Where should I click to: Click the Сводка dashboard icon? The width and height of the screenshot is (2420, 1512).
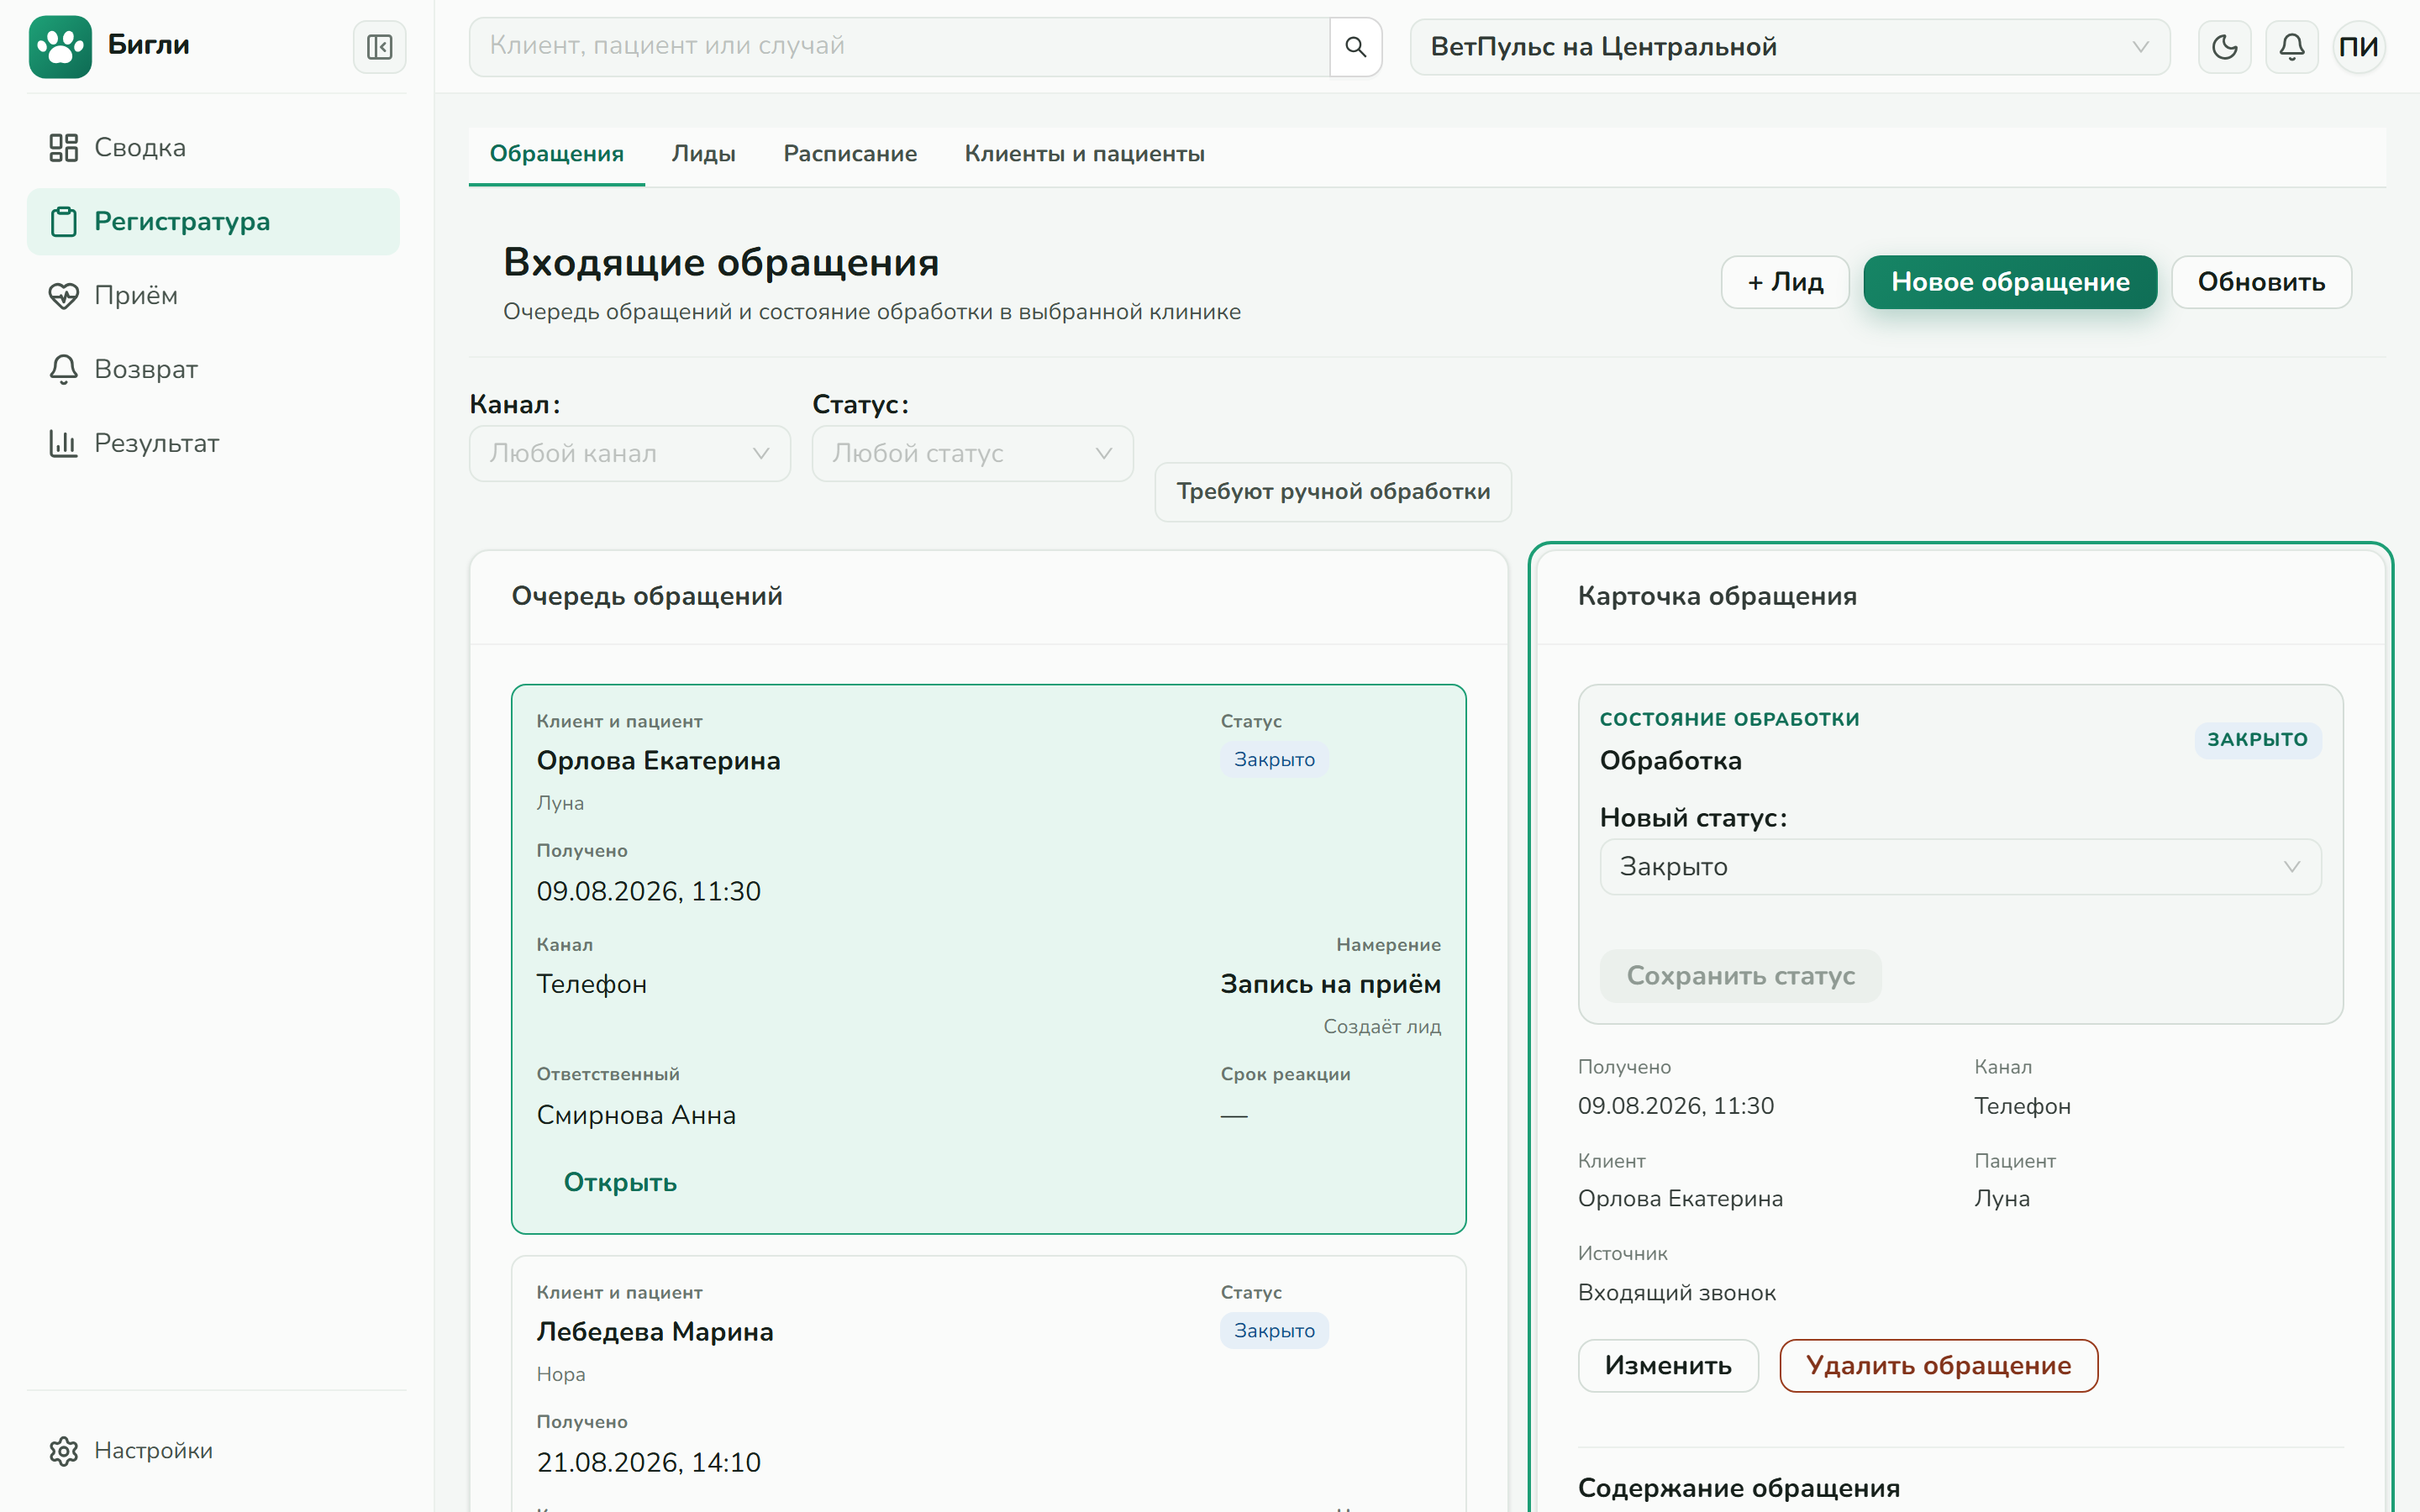click(63, 148)
